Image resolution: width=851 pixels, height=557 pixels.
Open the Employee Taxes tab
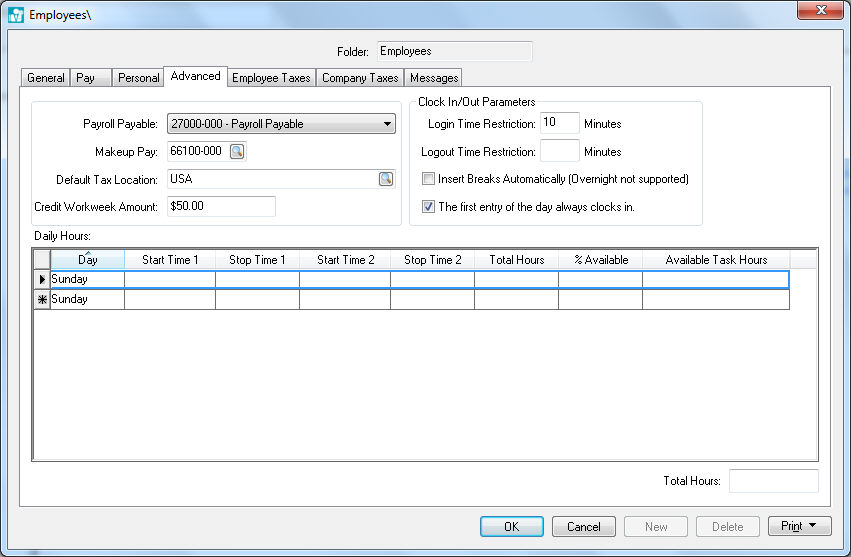[x=272, y=78]
